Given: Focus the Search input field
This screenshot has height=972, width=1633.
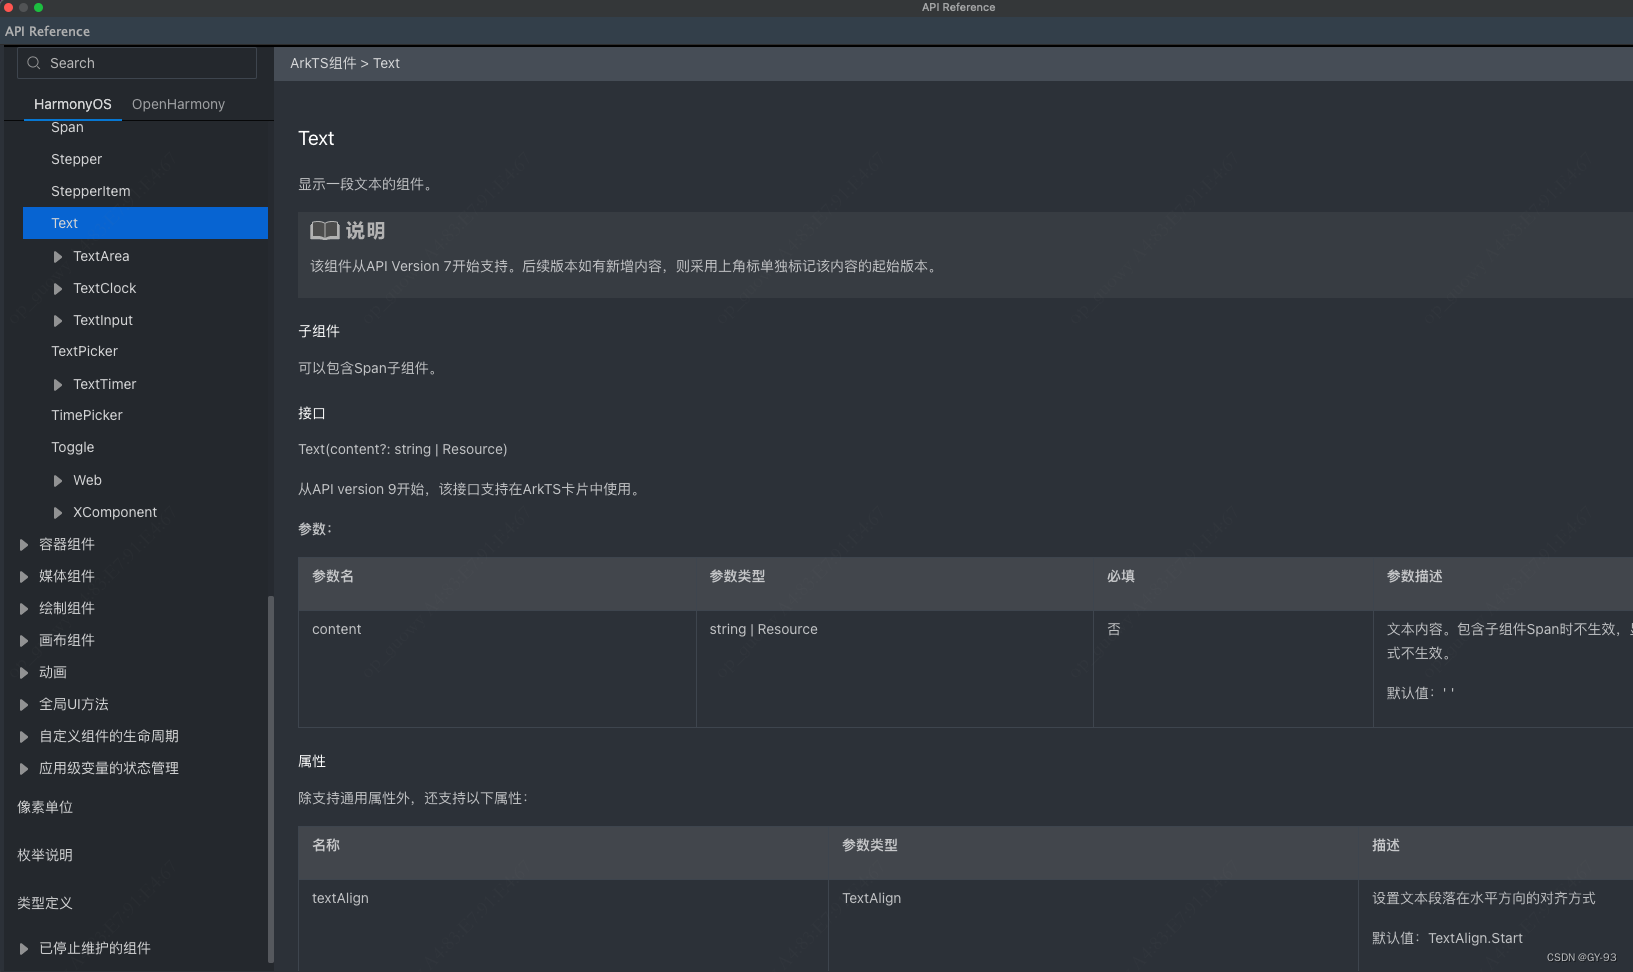Looking at the screenshot, I should 137,63.
